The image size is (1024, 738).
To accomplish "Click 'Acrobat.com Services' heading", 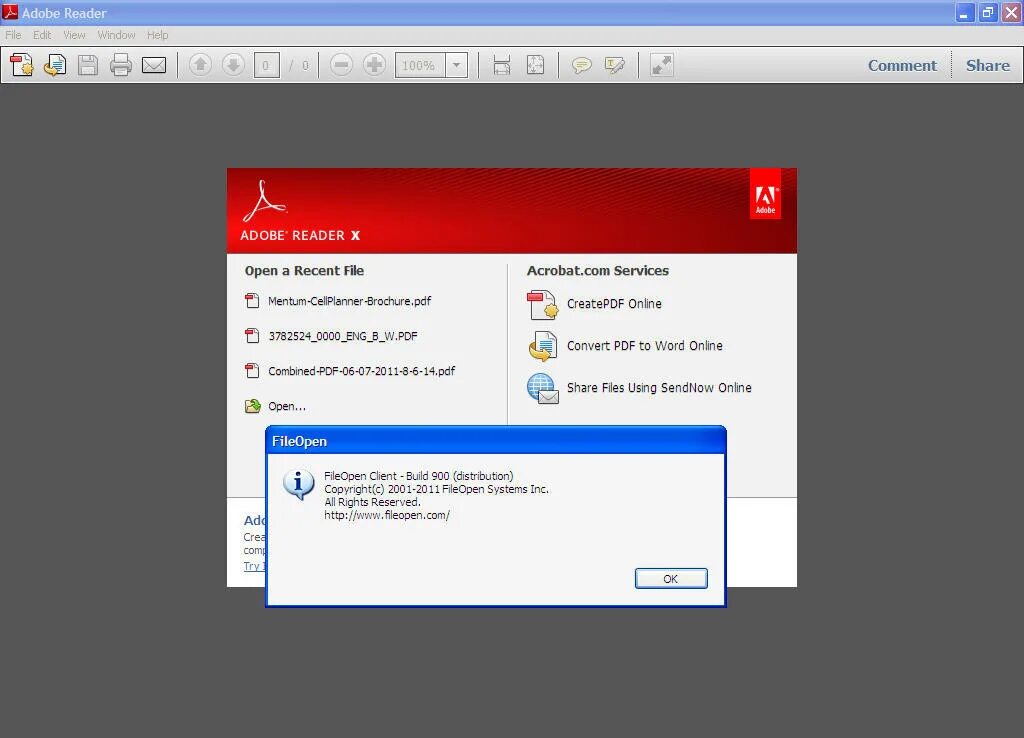I will pyautogui.click(x=598, y=270).
